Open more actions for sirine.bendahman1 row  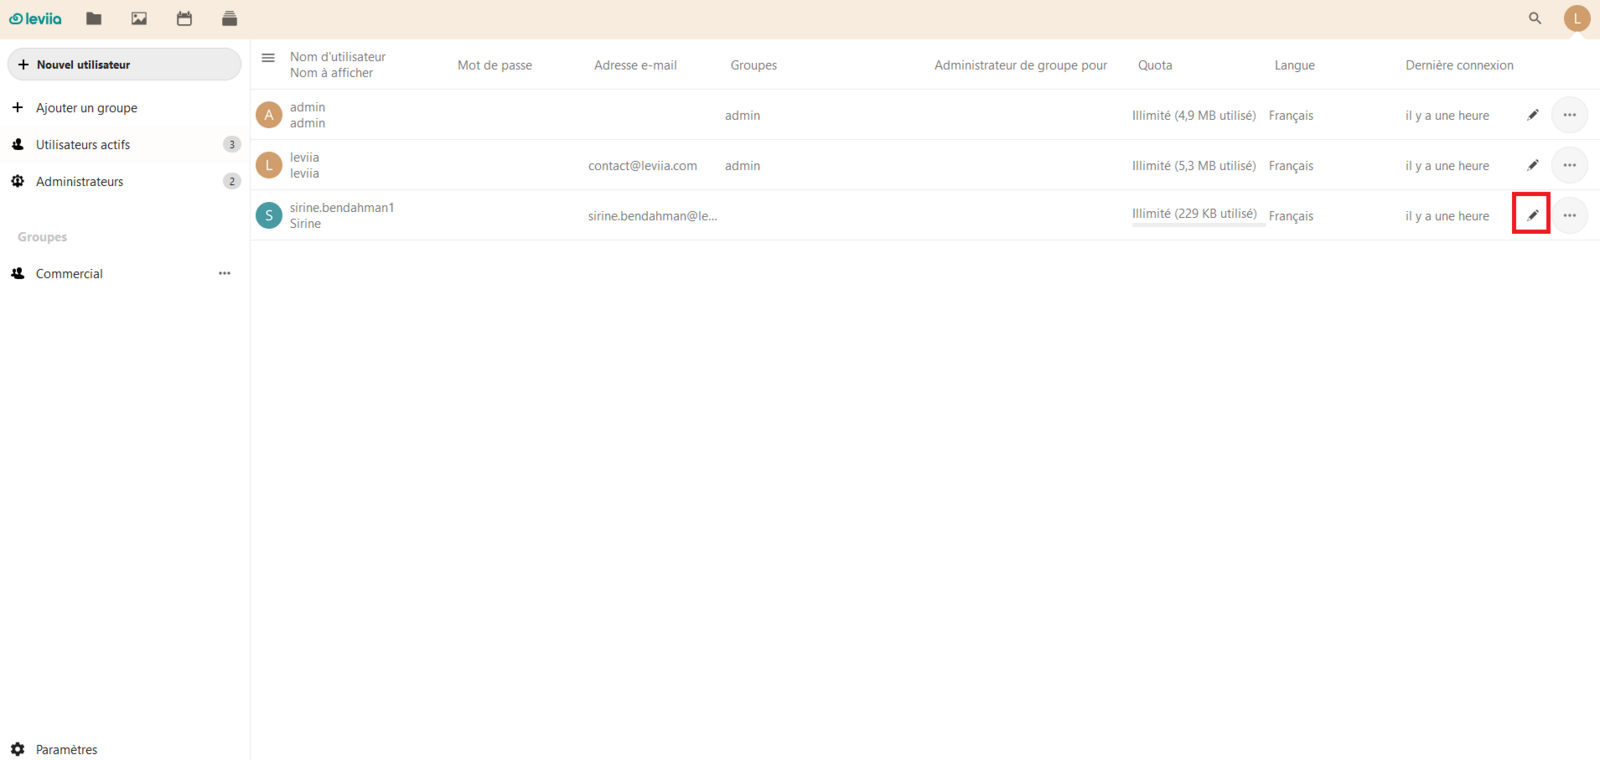[x=1570, y=215]
